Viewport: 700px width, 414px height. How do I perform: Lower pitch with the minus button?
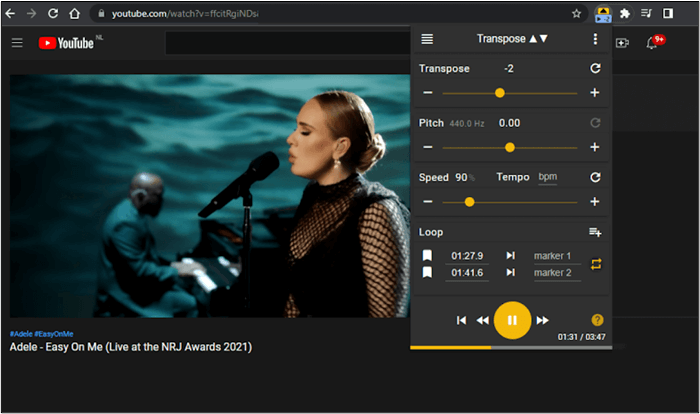coord(428,147)
